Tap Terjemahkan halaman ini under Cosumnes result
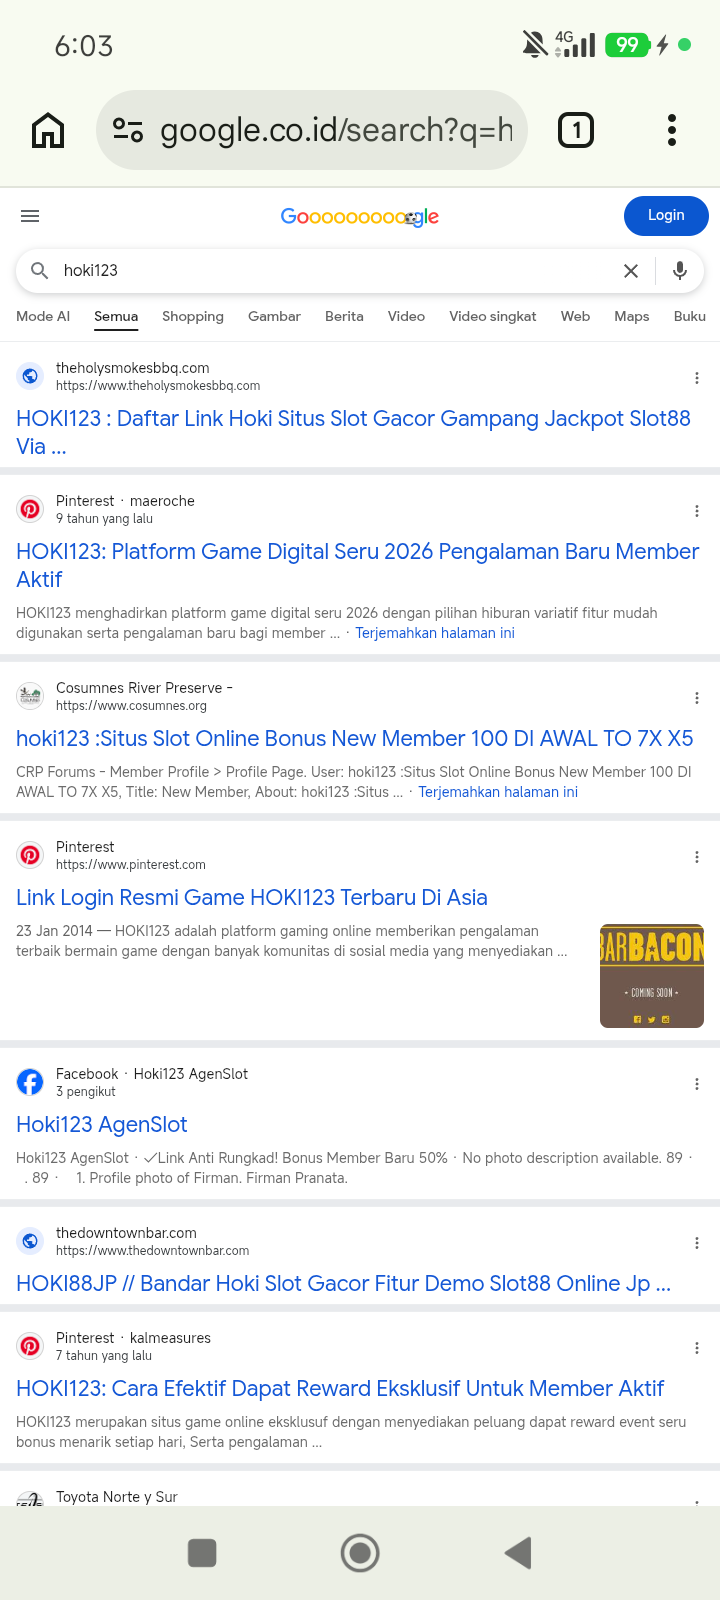Viewport: 720px width, 1600px height. (498, 792)
